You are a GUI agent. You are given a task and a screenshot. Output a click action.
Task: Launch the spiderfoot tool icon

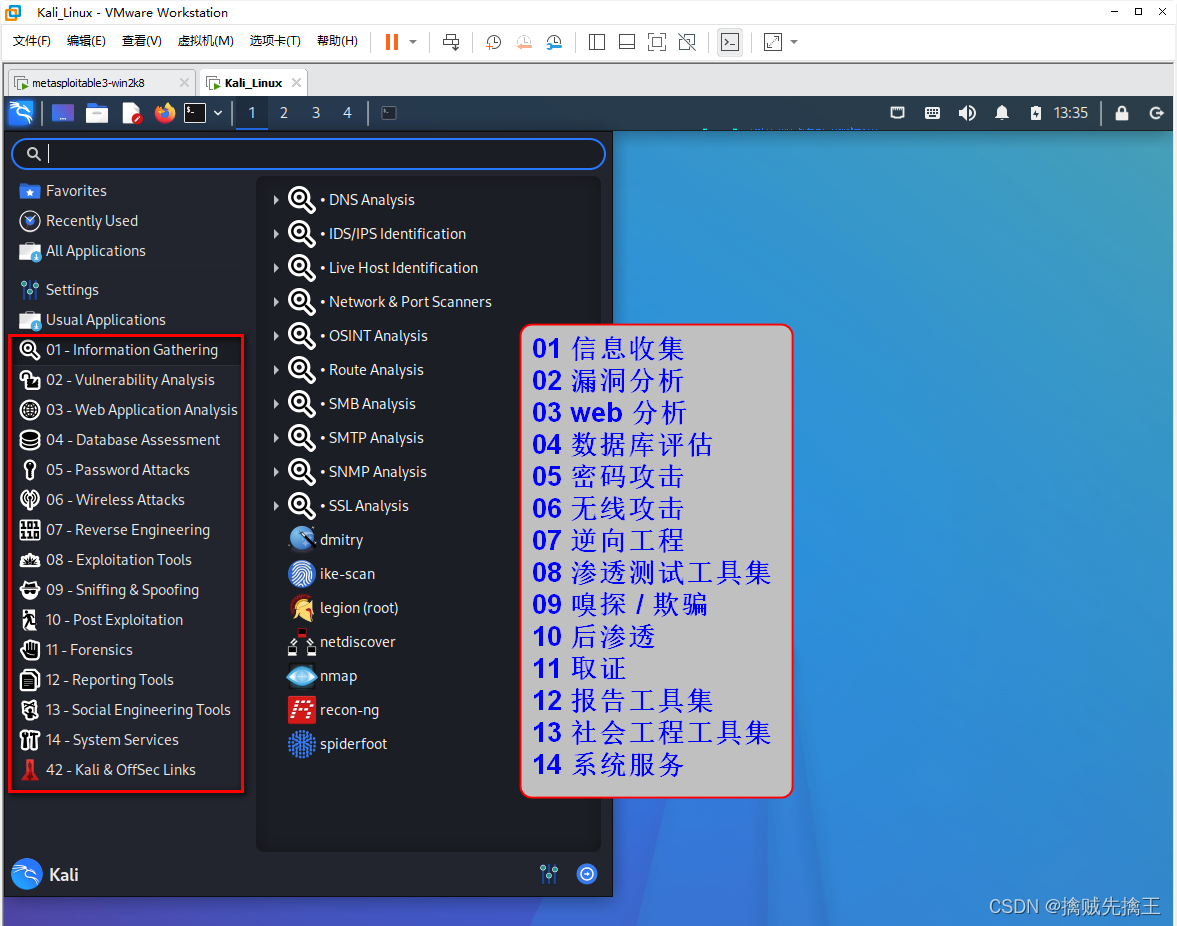coord(302,744)
